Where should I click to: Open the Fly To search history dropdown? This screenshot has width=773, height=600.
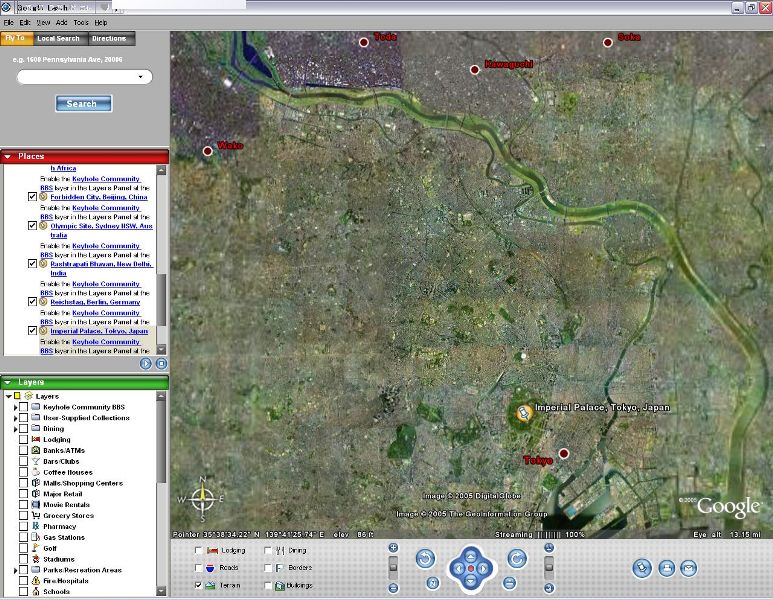[x=141, y=77]
